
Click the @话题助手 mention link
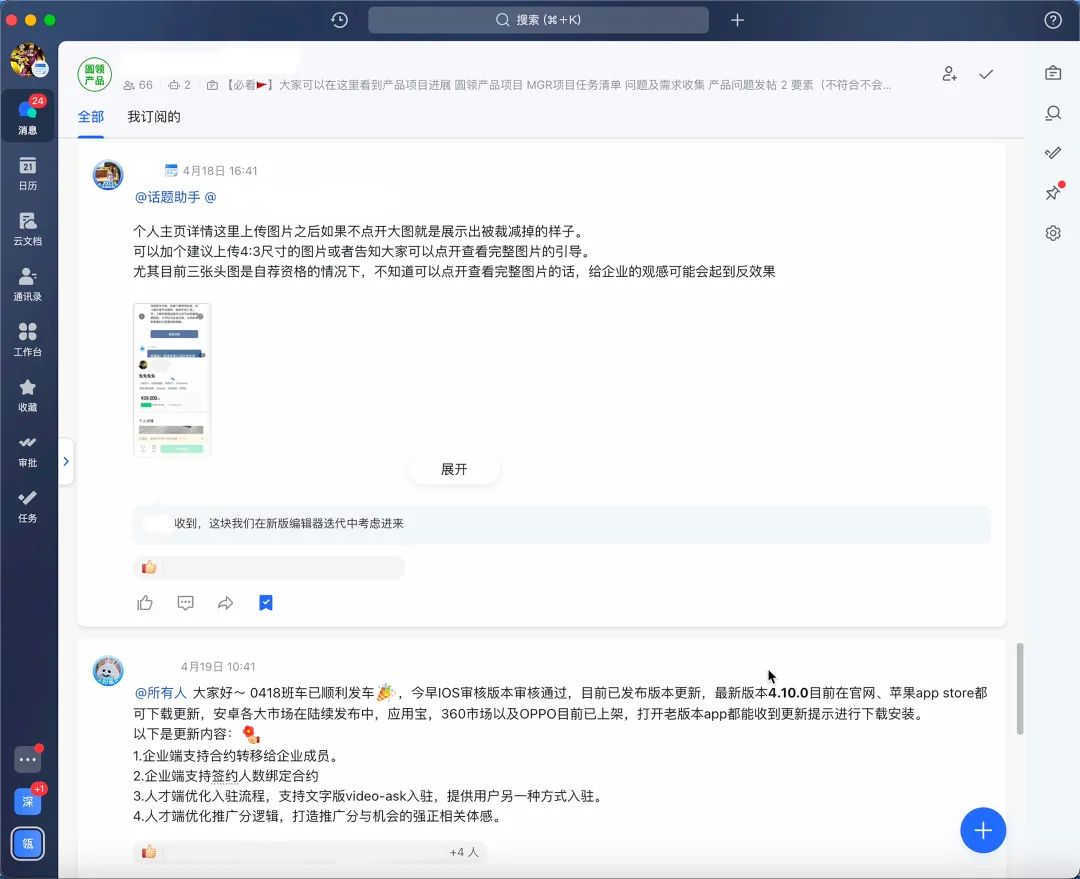pos(167,197)
